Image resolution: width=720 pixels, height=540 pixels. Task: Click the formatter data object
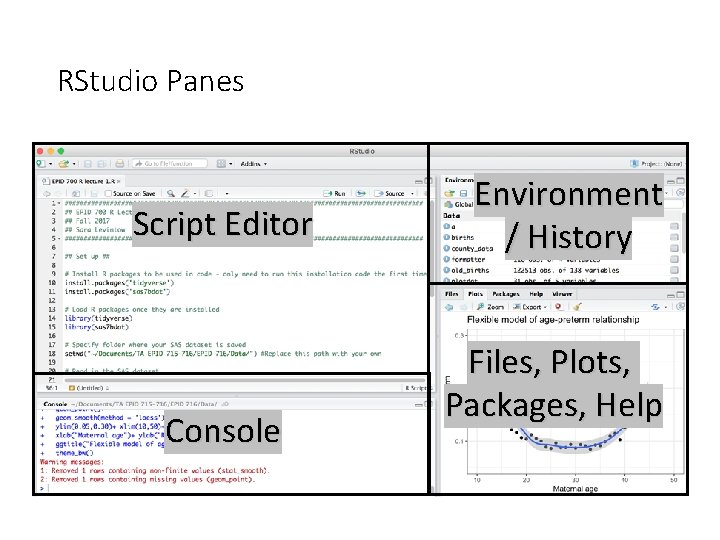[x=468, y=259]
